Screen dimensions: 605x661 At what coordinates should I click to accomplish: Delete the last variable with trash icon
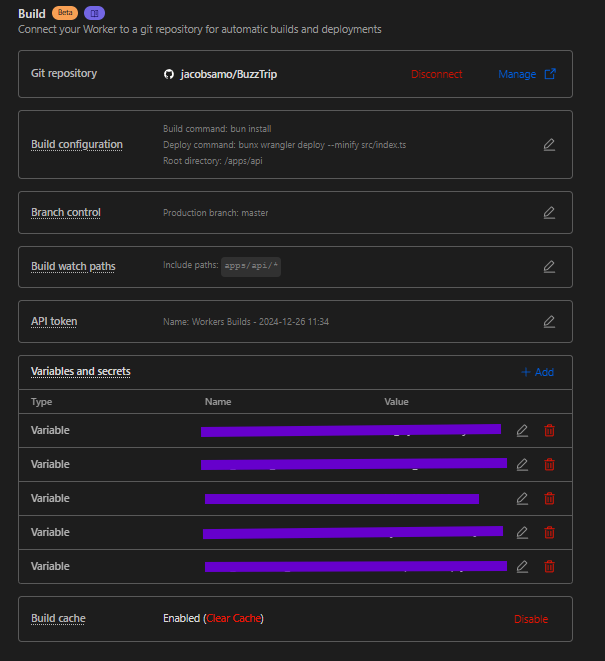pyautogui.click(x=549, y=566)
